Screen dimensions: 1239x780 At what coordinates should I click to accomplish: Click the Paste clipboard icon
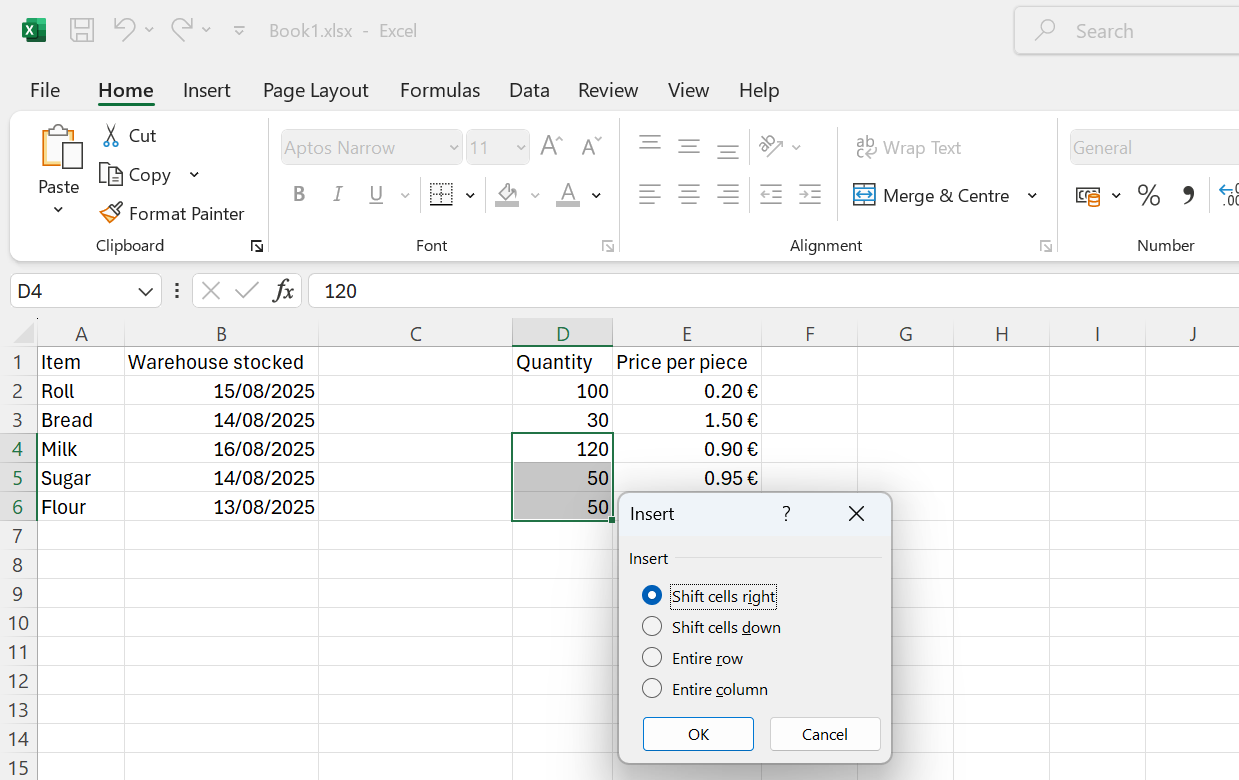[x=60, y=147]
